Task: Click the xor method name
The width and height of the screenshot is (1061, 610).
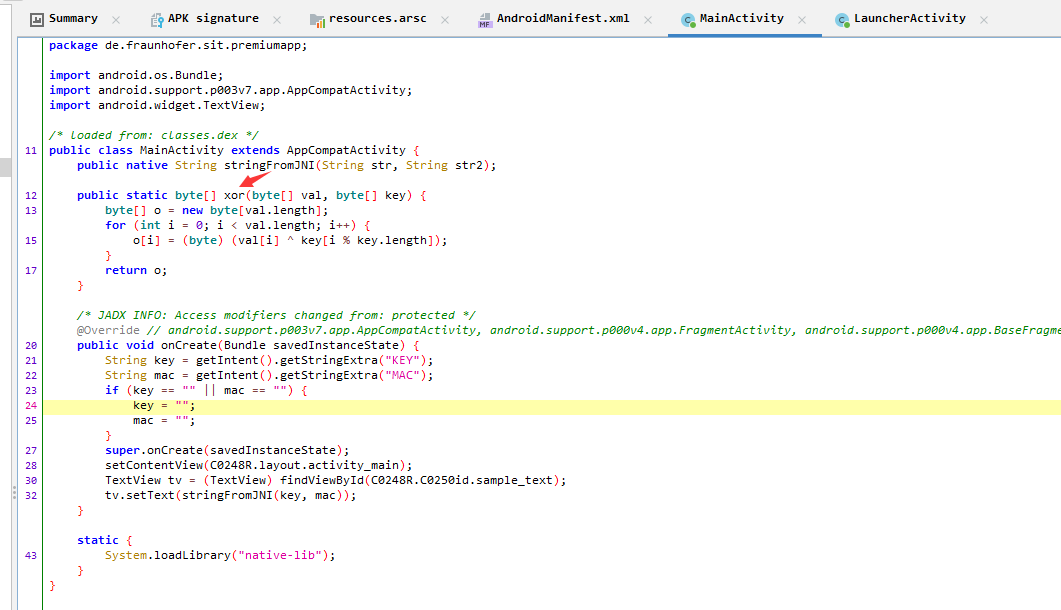Action: (x=234, y=195)
